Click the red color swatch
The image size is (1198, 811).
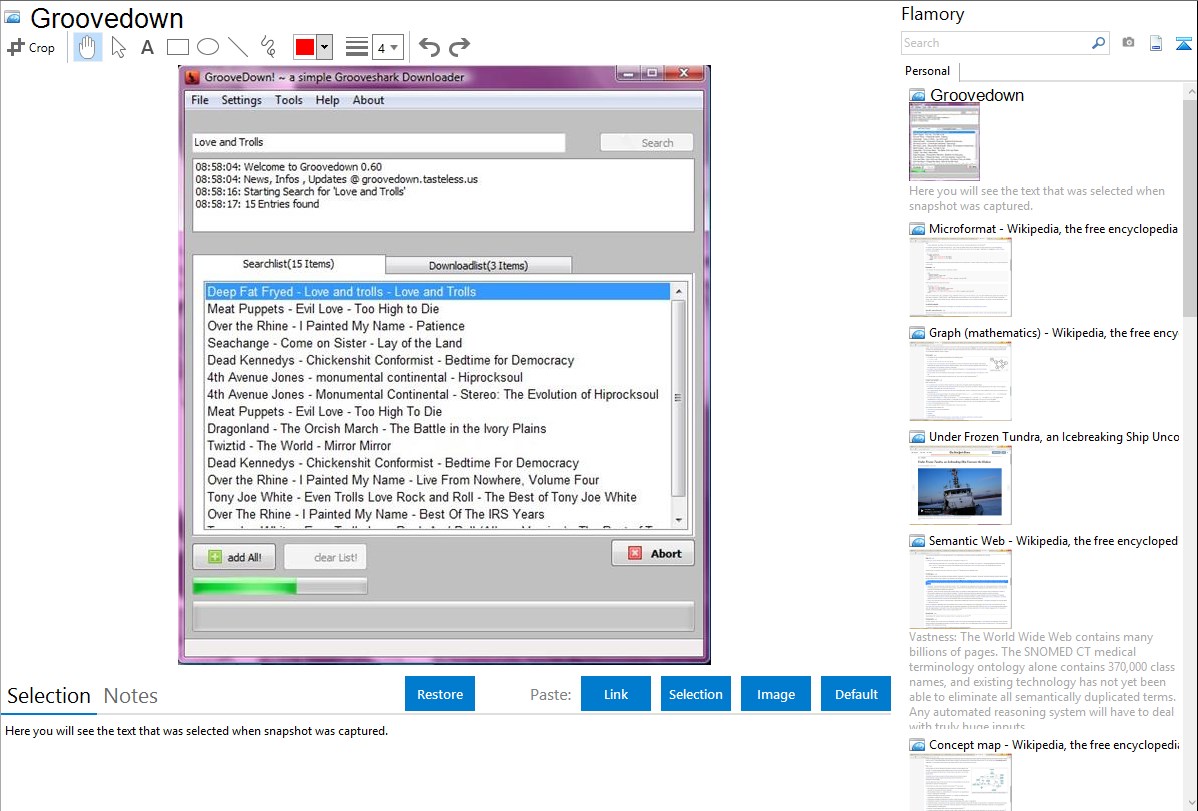click(x=304, y=47)
